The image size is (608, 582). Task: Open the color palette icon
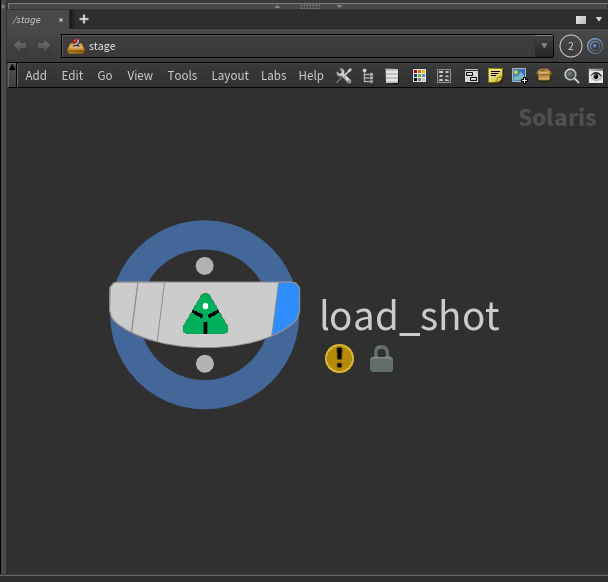tap(419, 76)
